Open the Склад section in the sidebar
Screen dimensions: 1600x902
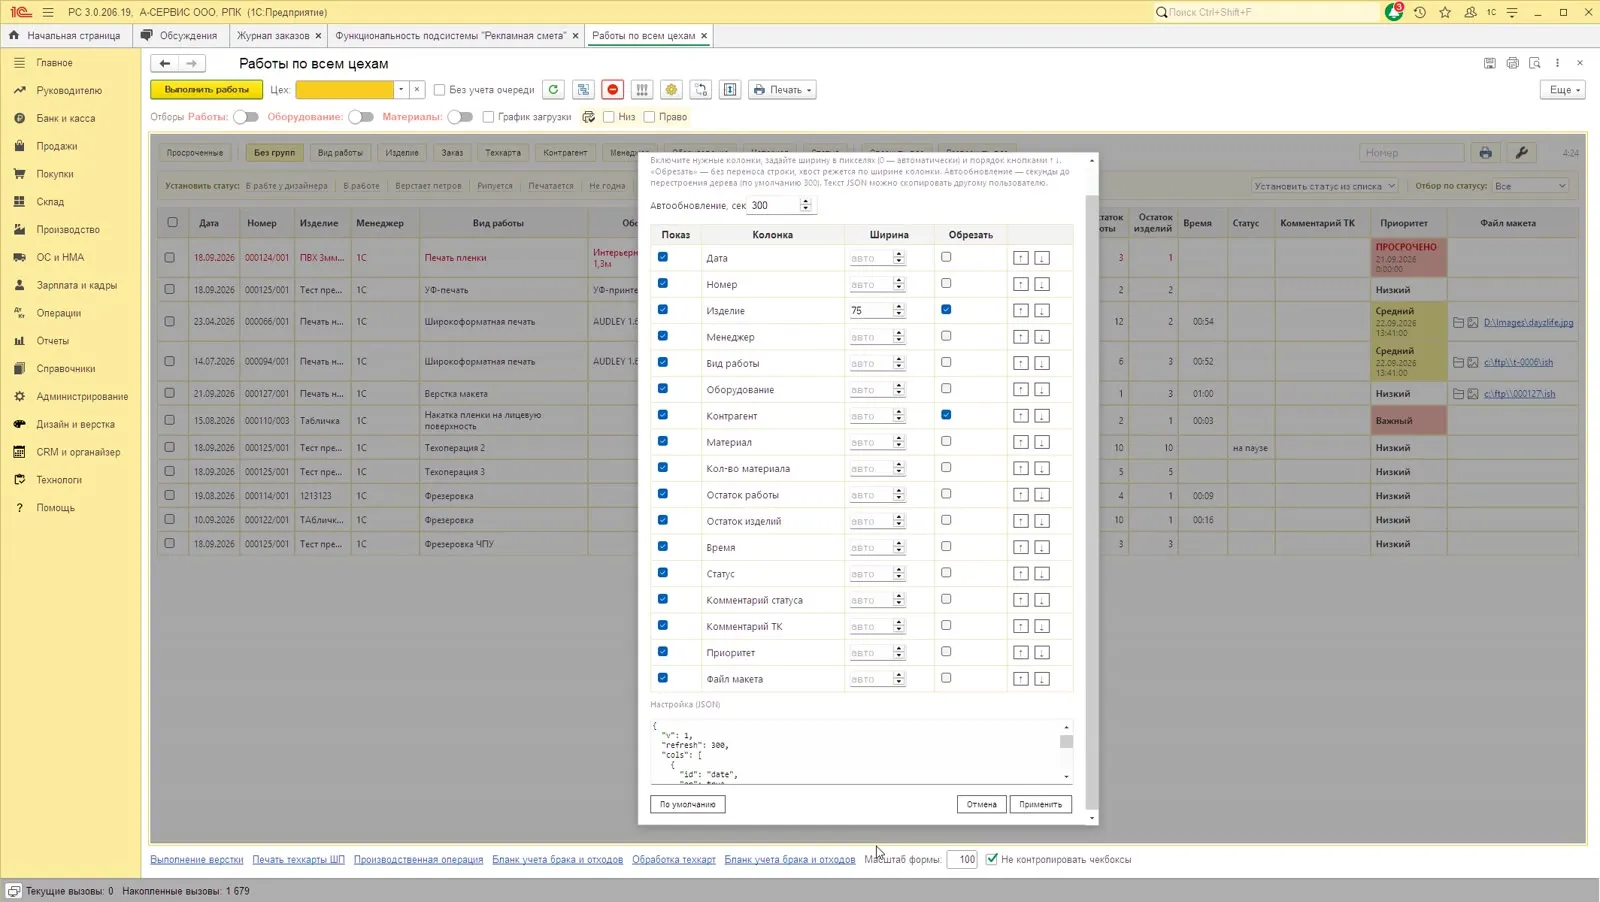50,202
